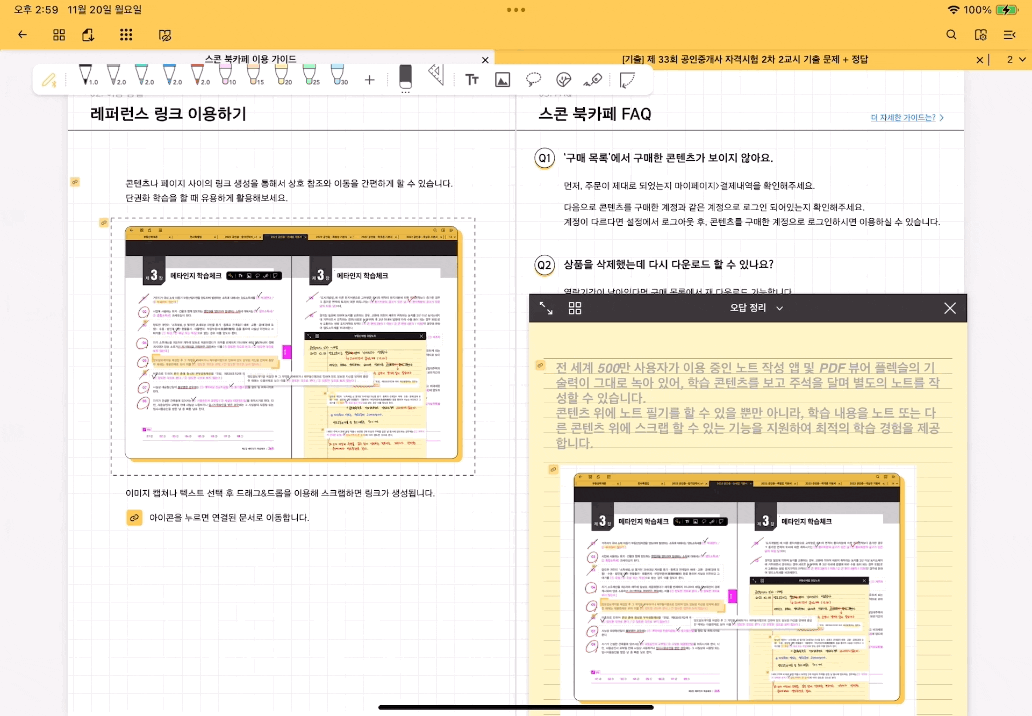Tap link icon on the dashed captured image
Screen dimensions: 1032x716
click(104, 223)
